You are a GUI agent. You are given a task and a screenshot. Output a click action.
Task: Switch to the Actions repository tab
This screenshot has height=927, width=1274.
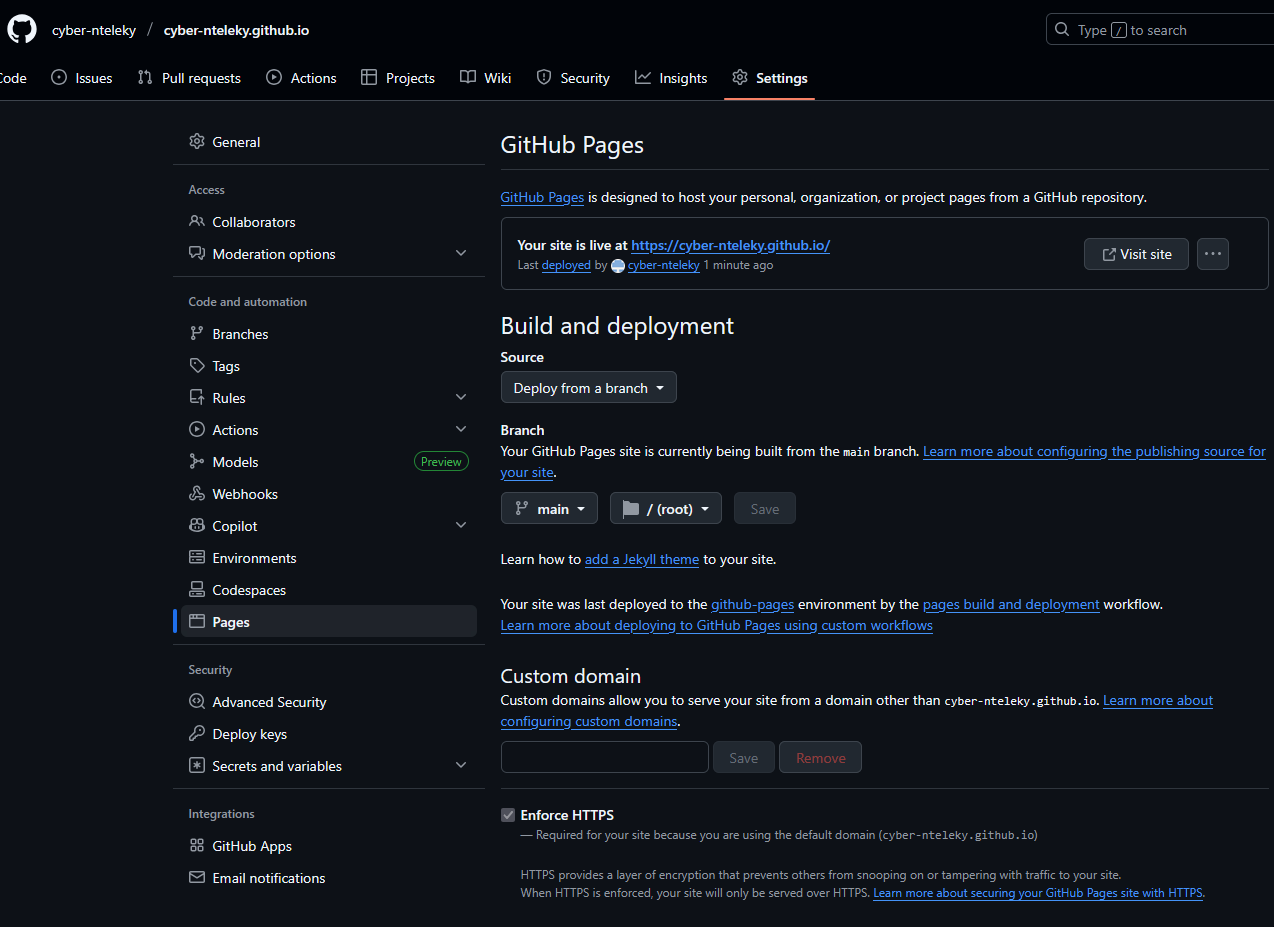click(x=301, y=78)
